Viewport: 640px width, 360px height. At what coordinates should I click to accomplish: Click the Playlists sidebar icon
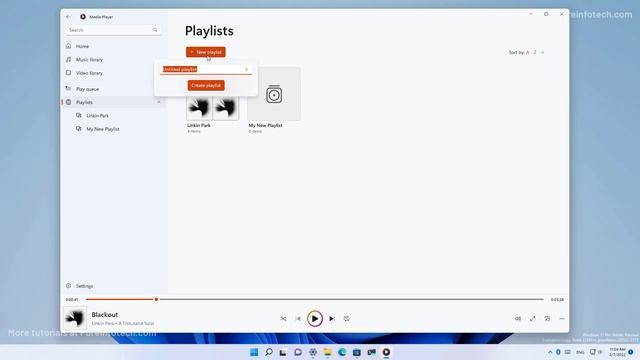69,102
